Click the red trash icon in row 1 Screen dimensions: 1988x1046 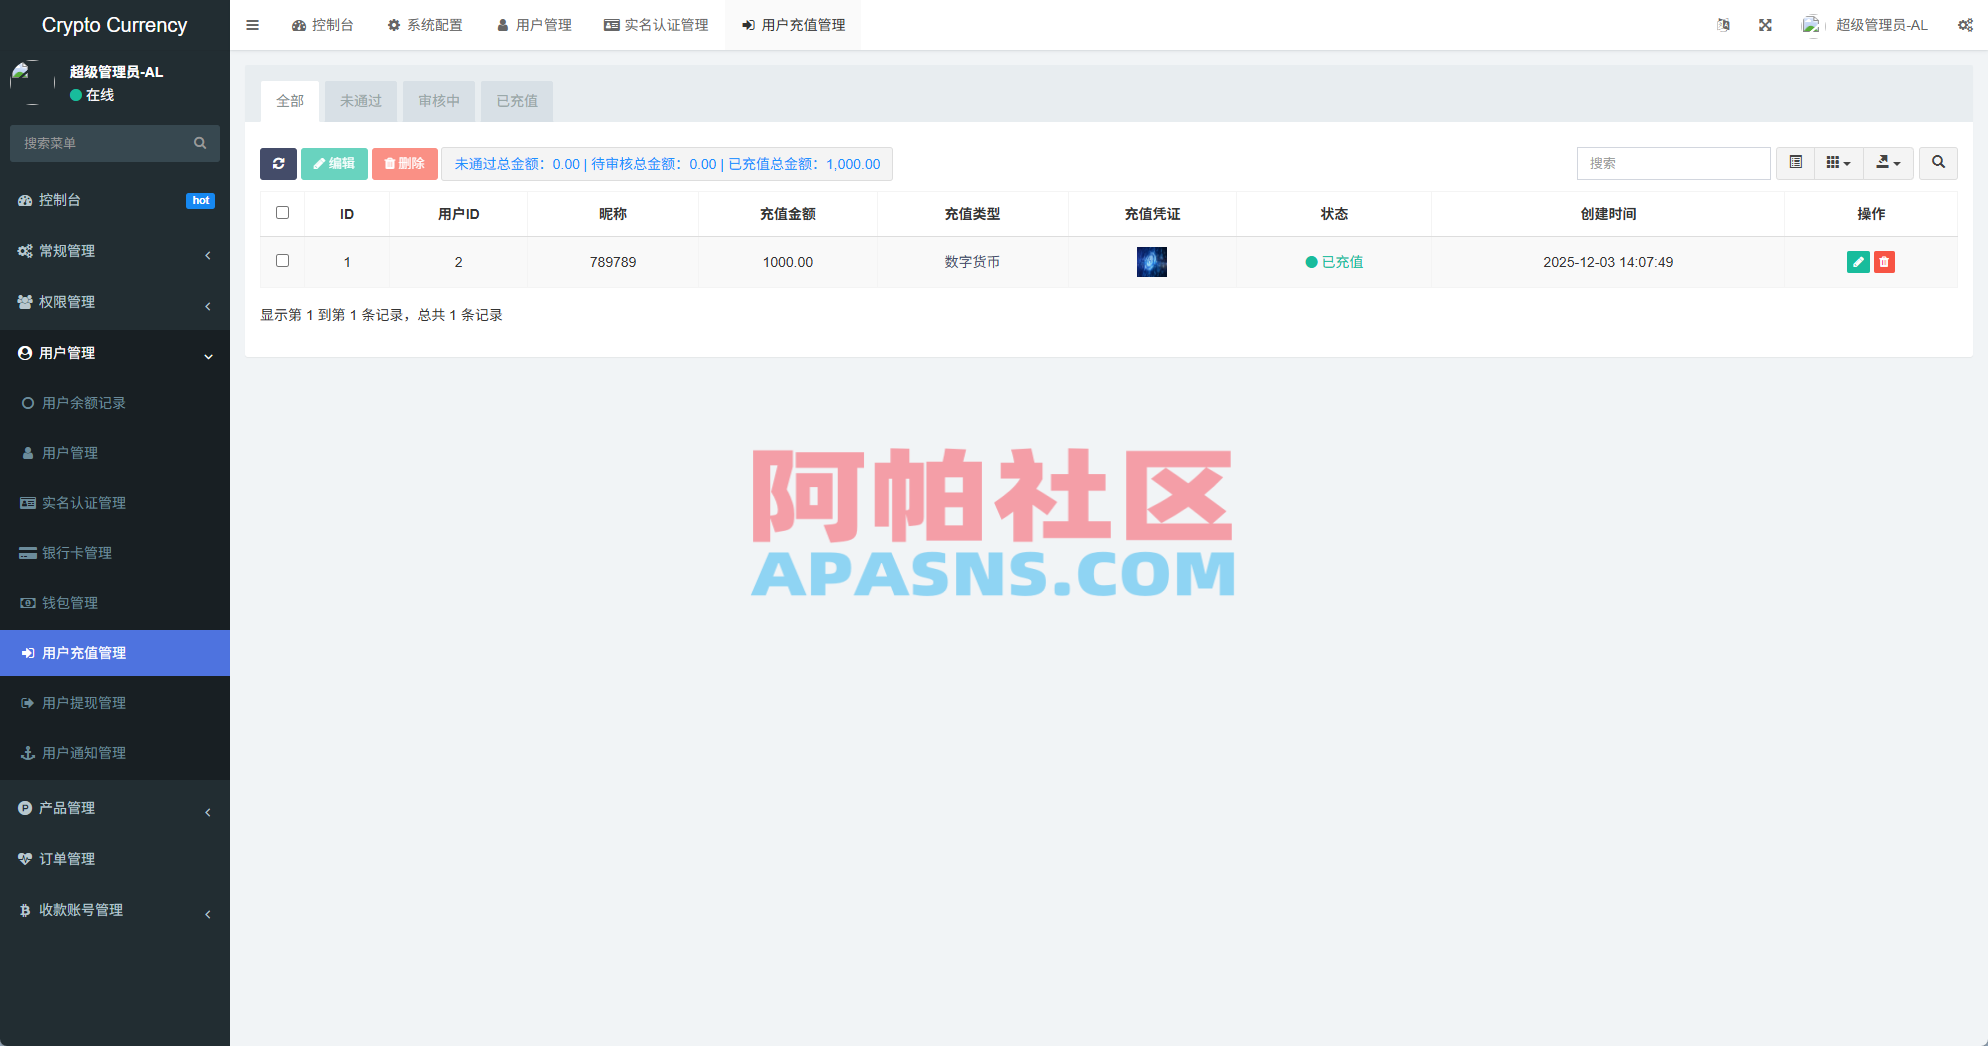[x=1884, y=262]
